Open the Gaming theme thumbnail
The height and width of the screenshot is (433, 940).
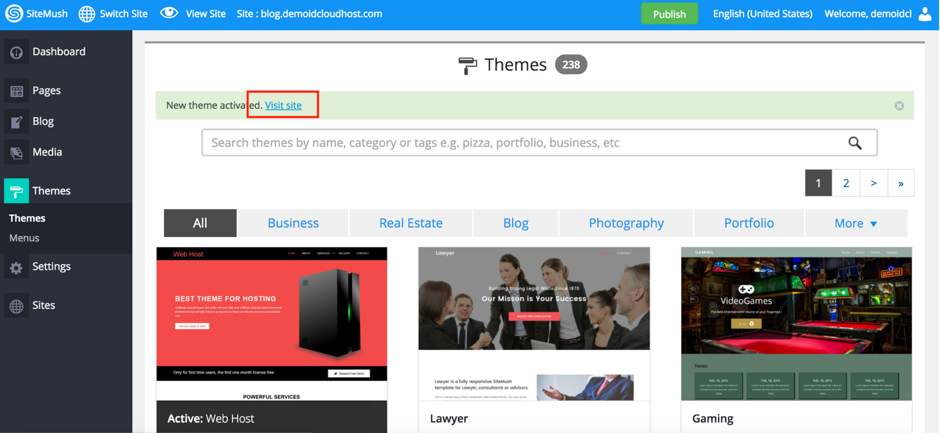click(x=796, y=324)
